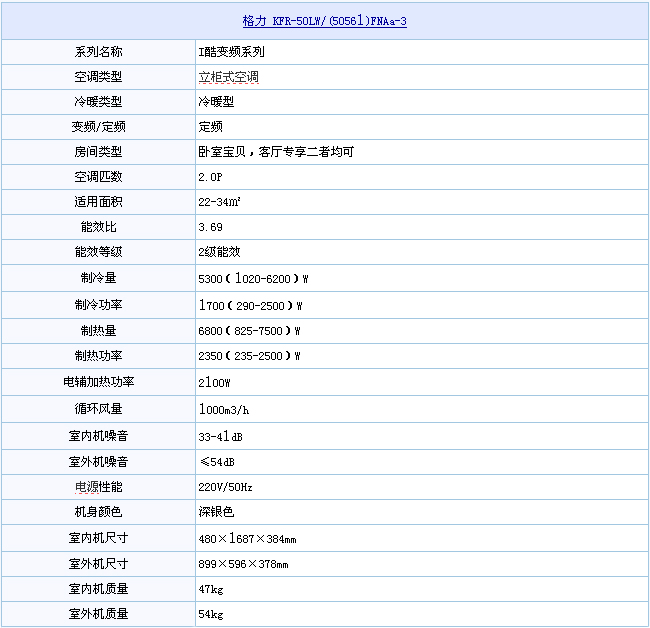Click the 系列名称 label cell

98,51
